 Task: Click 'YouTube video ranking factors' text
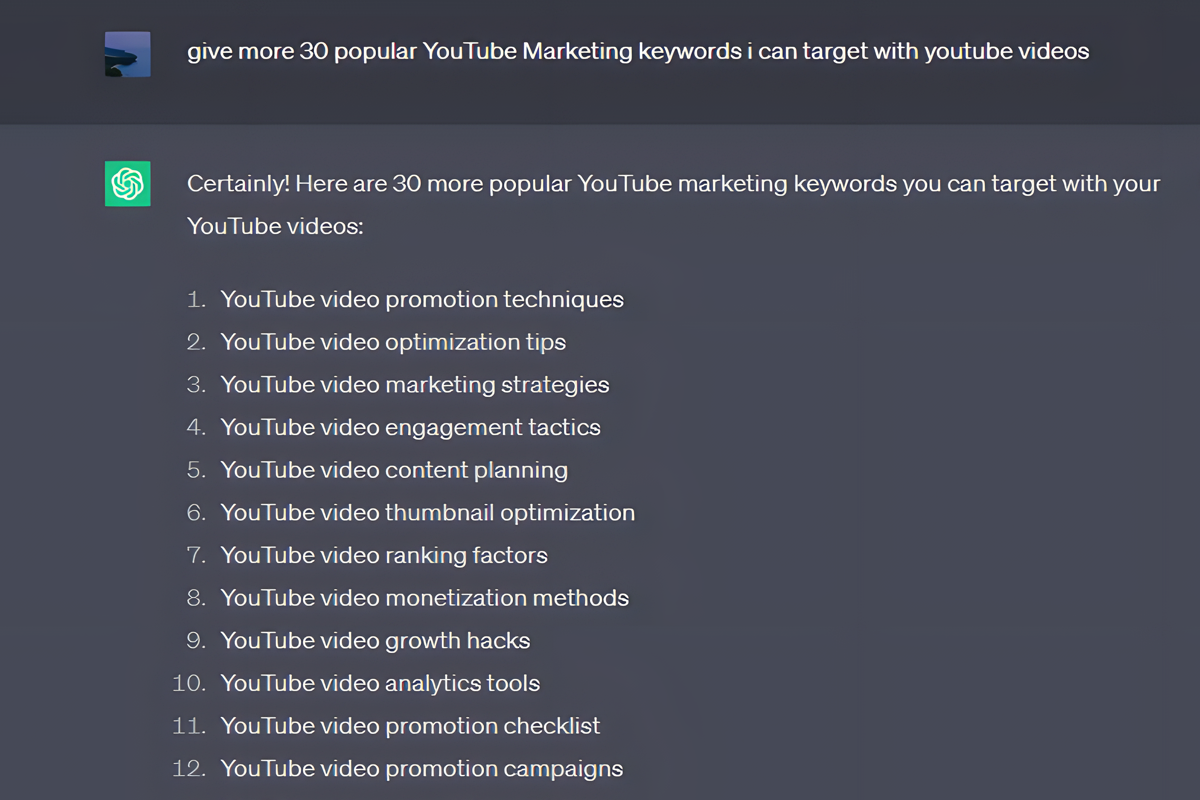click(384, 555)
